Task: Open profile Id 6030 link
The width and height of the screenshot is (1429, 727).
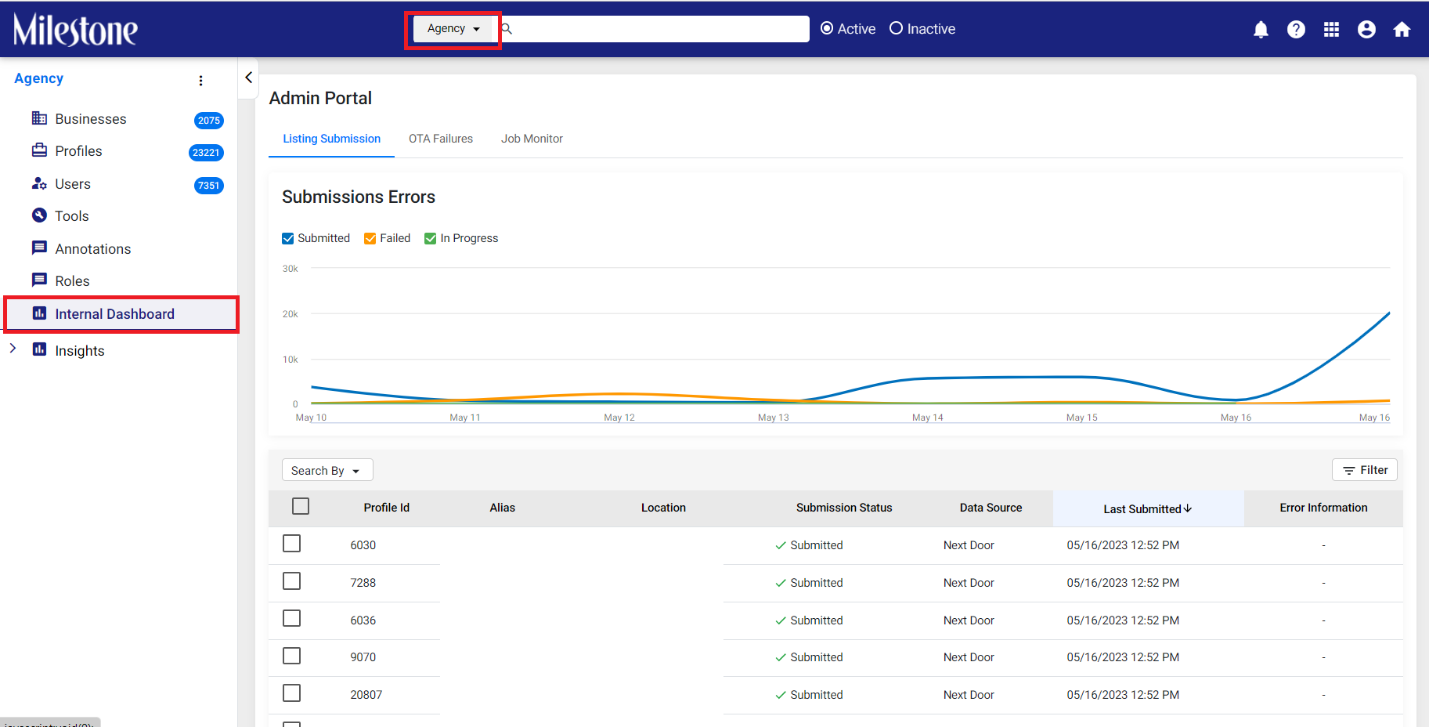Action: pyautogui.click(x=363, y=545)
